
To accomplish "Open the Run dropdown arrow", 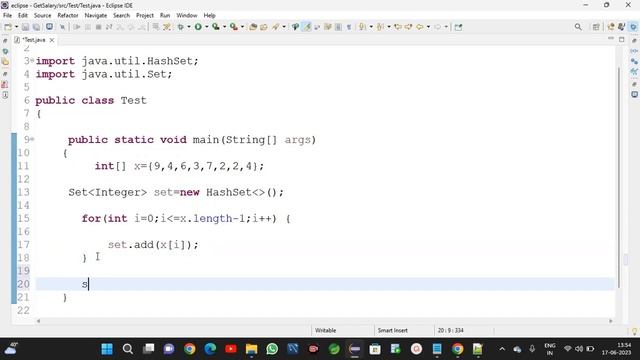I will [x=207, y=27].
